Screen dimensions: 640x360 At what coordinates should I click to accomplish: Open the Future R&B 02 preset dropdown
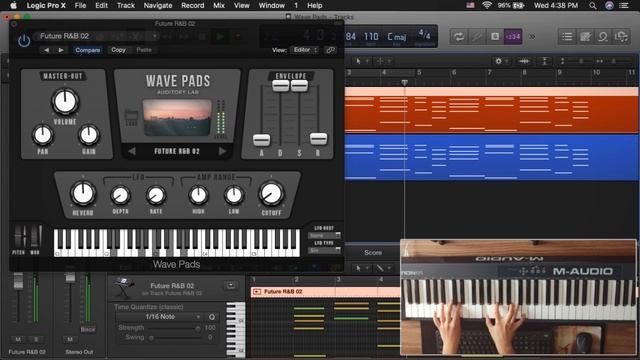click(x=97, y=36)
